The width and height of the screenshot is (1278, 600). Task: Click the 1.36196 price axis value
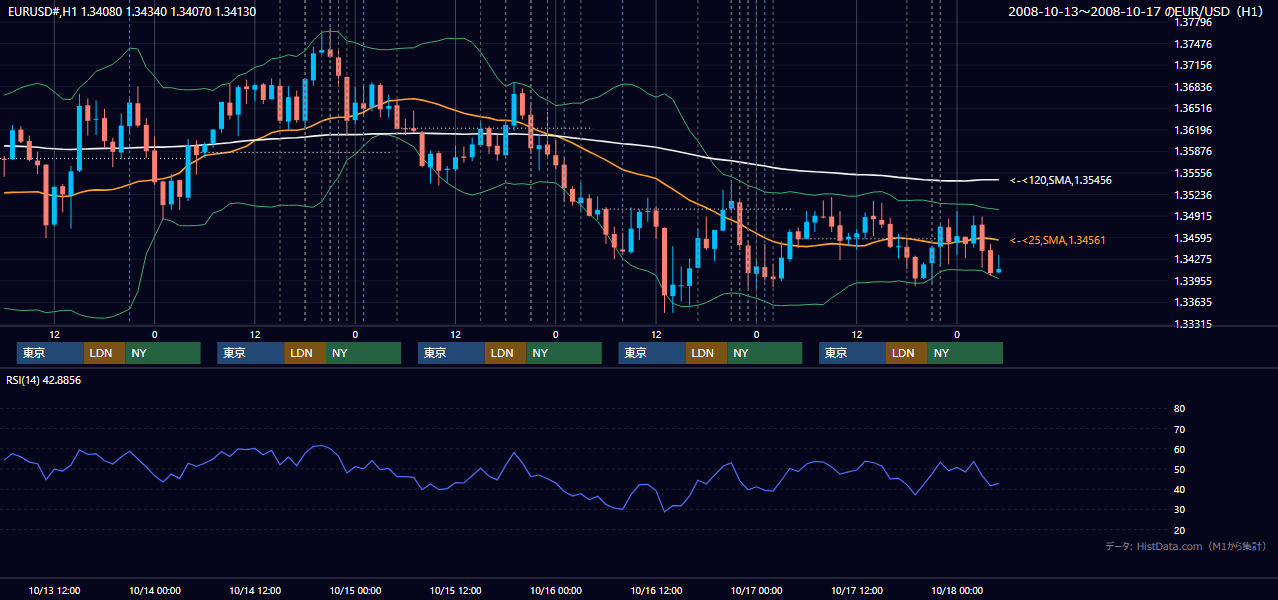[1194, 130]
